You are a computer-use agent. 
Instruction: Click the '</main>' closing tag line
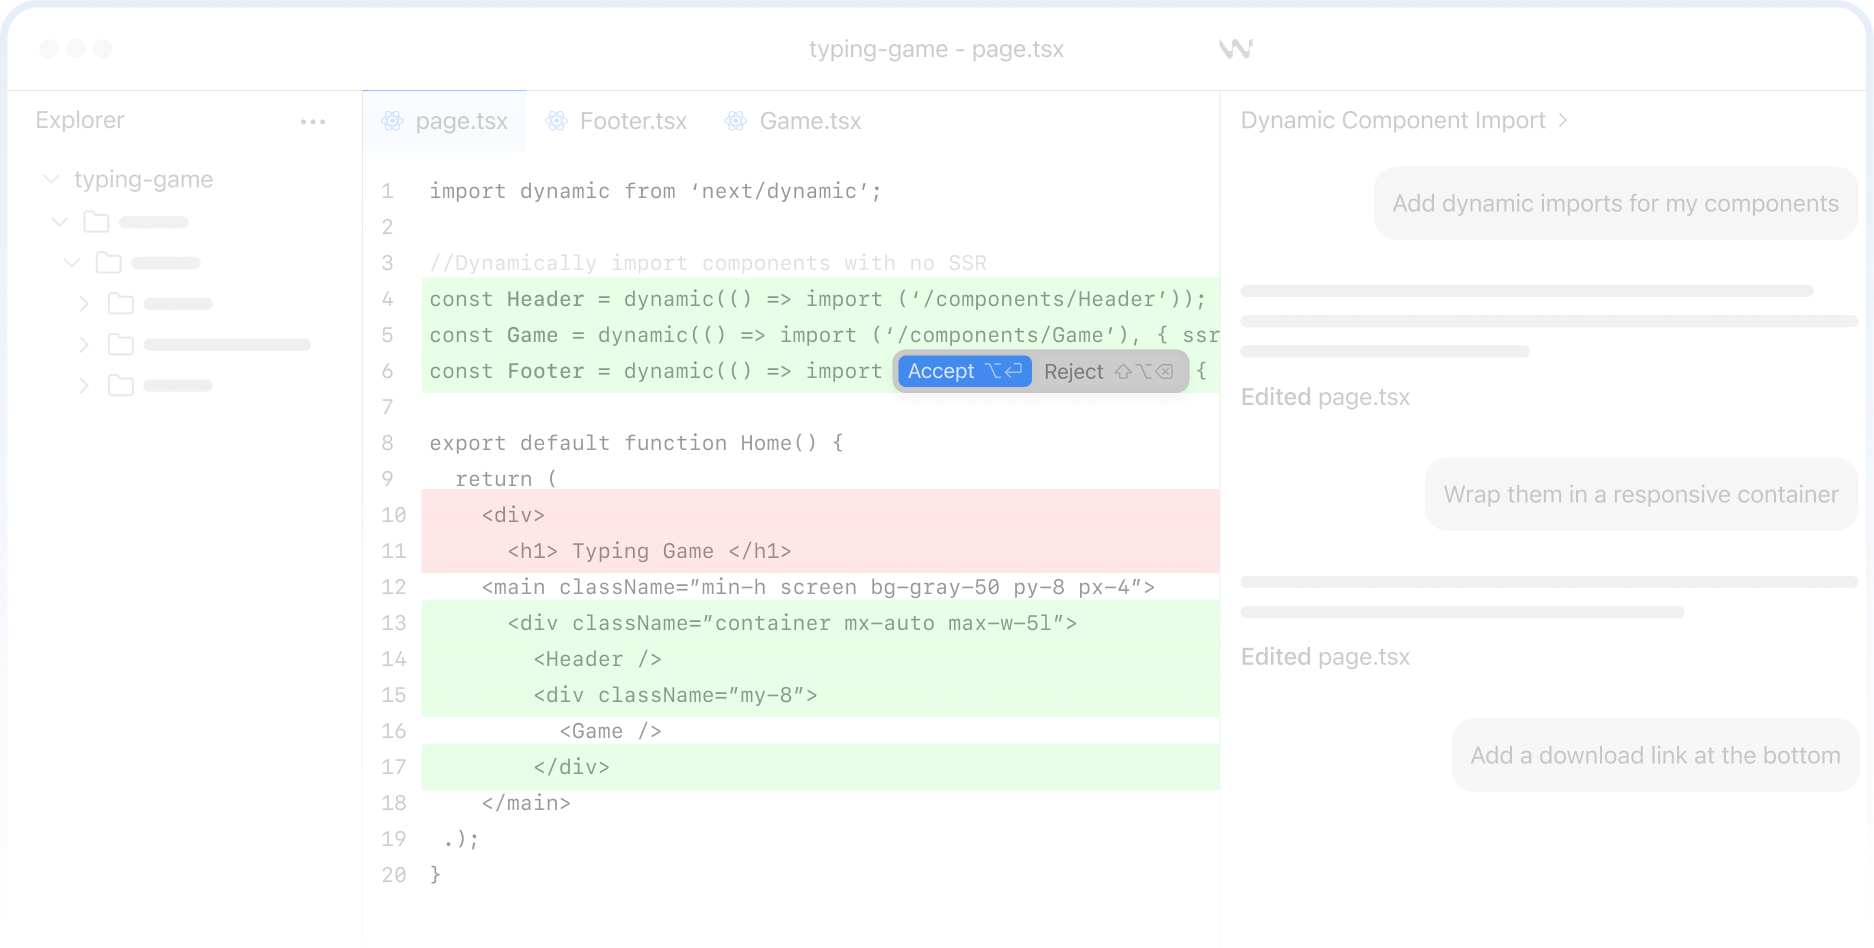(x=526, y=803)
